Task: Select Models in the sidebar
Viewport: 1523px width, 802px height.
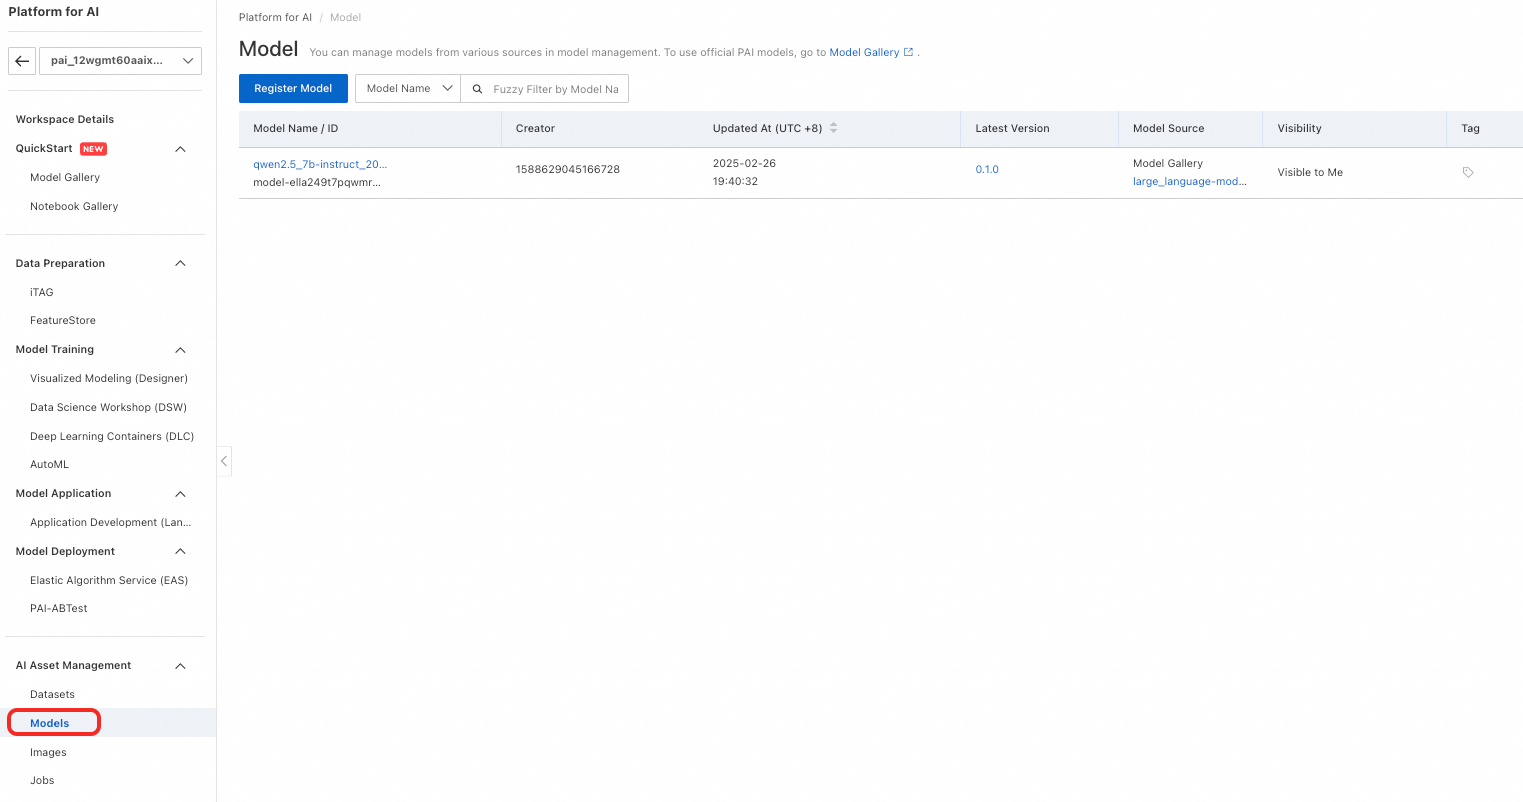Action: coord(50,723)
